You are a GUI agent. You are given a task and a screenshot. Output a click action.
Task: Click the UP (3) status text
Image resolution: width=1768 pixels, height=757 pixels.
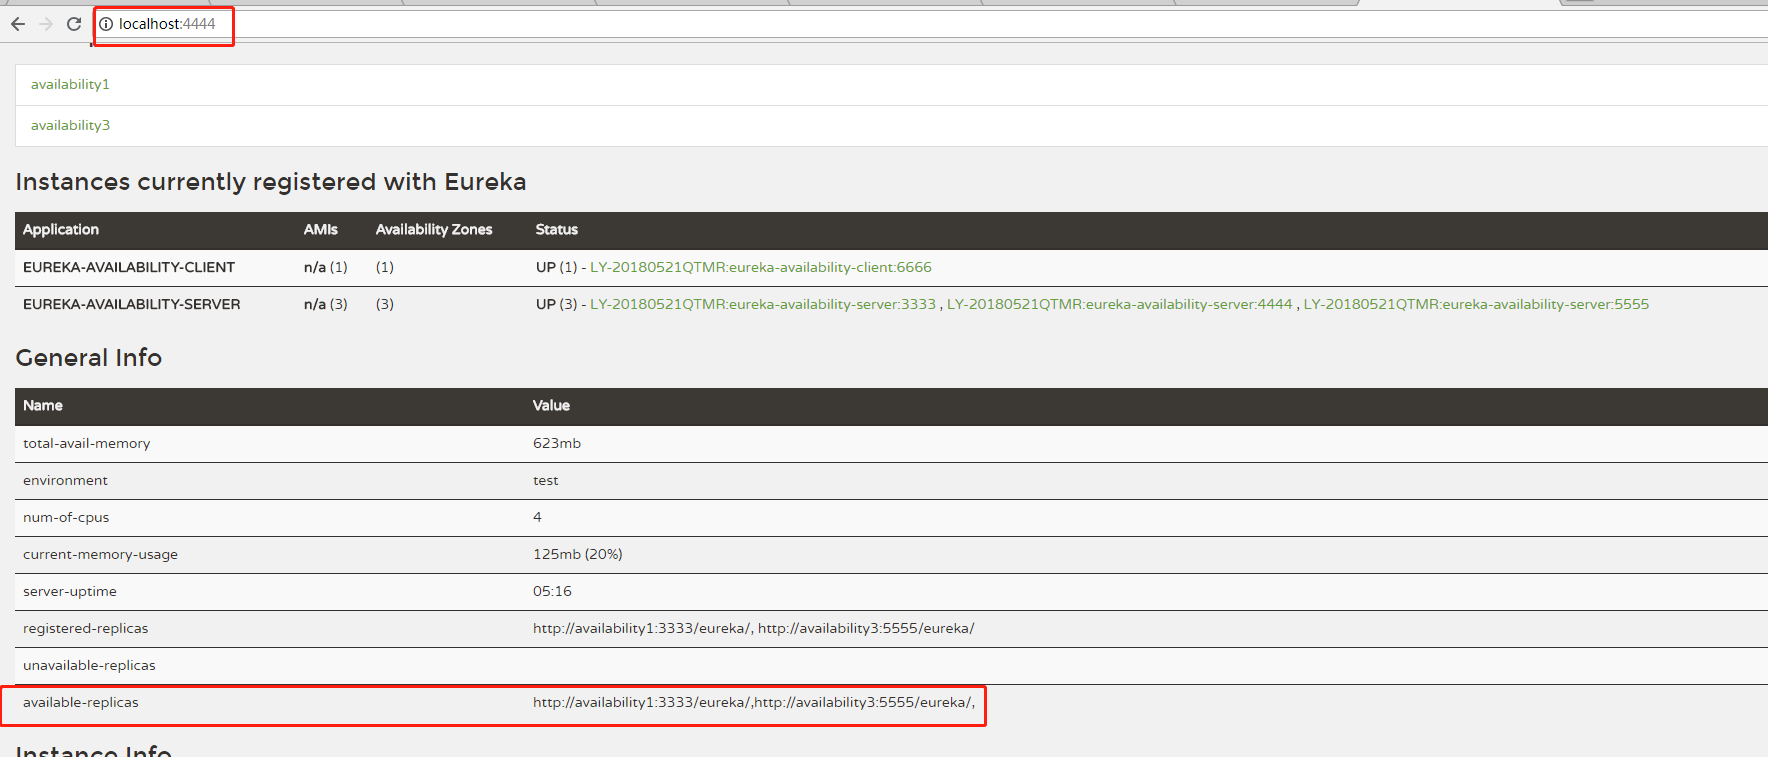557,304
